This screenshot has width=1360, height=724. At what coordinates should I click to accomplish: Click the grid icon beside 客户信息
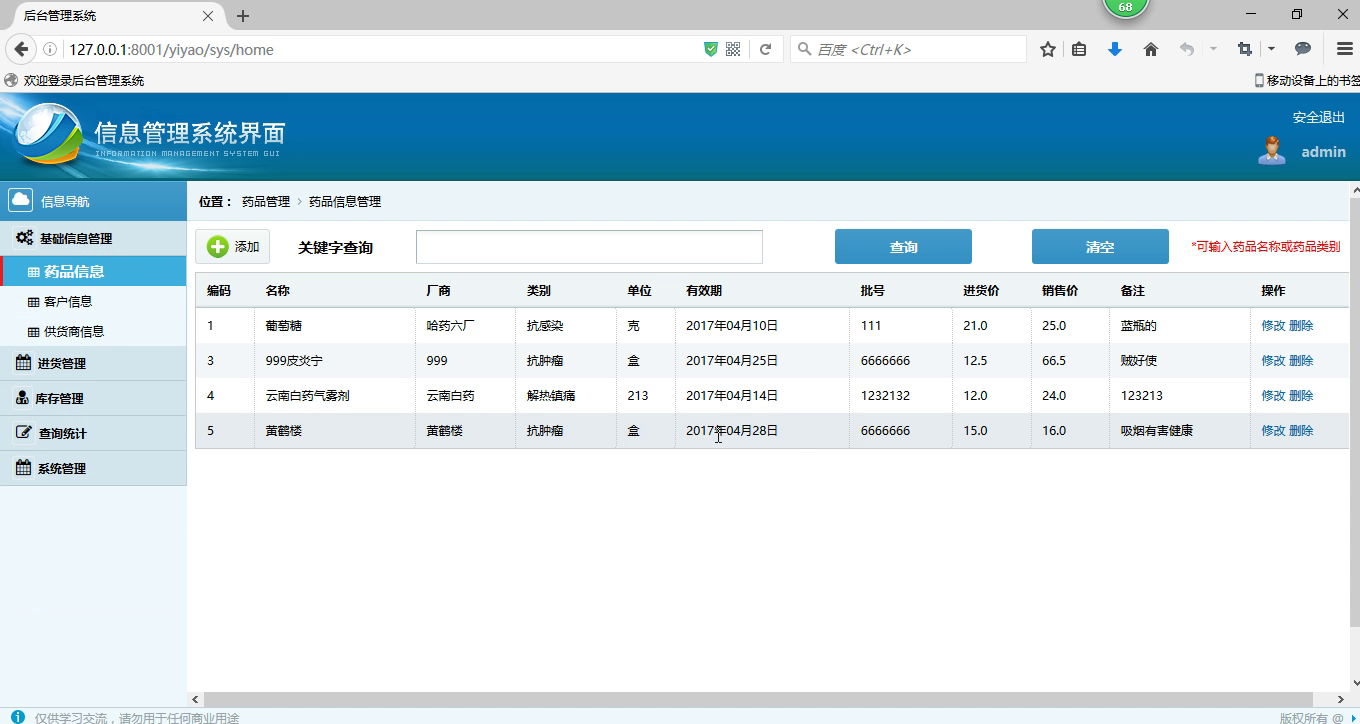click(x=34, y=302)
